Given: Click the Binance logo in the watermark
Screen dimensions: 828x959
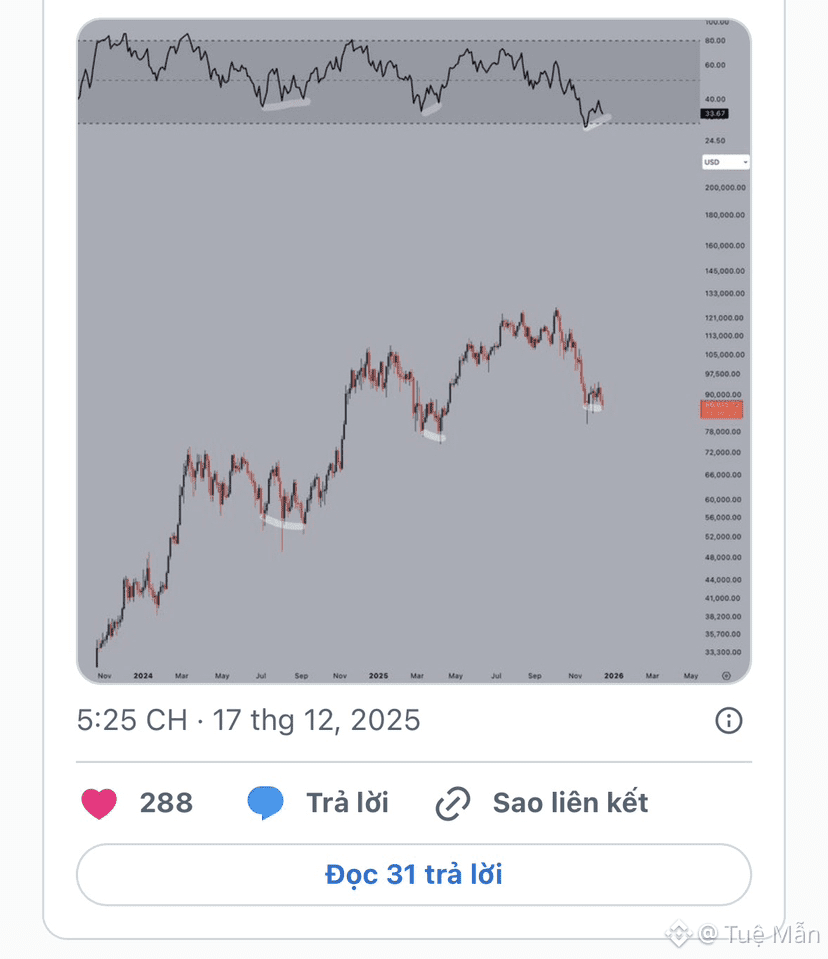Looking at the screenshot, I should 679,934.
